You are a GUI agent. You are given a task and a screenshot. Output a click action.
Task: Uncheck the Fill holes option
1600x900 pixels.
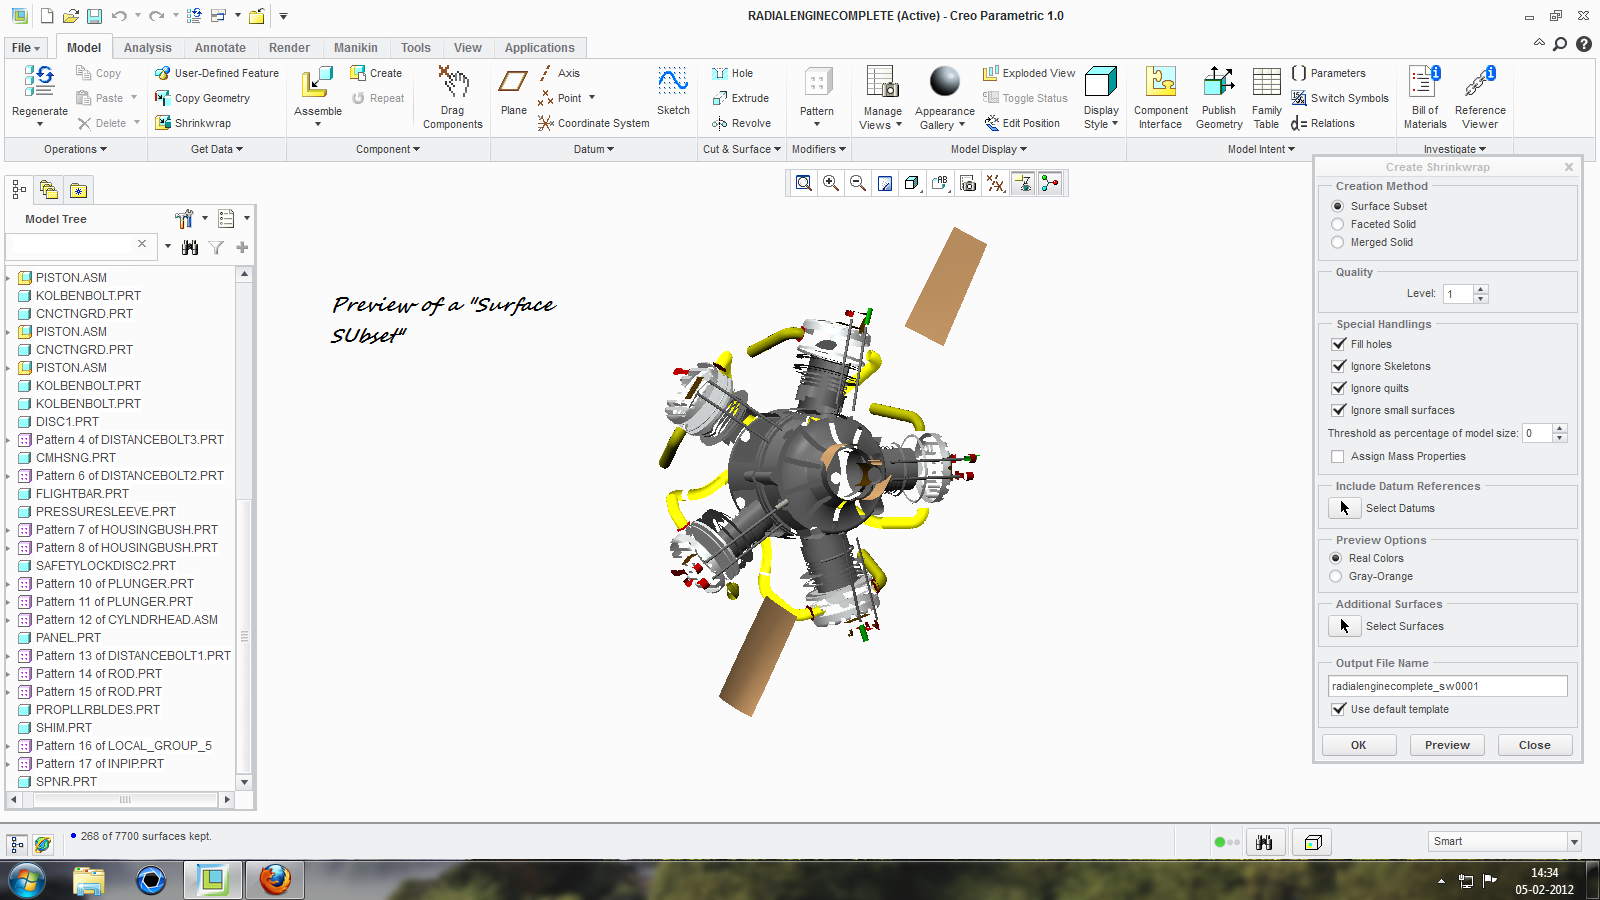tap(1339, 344)
